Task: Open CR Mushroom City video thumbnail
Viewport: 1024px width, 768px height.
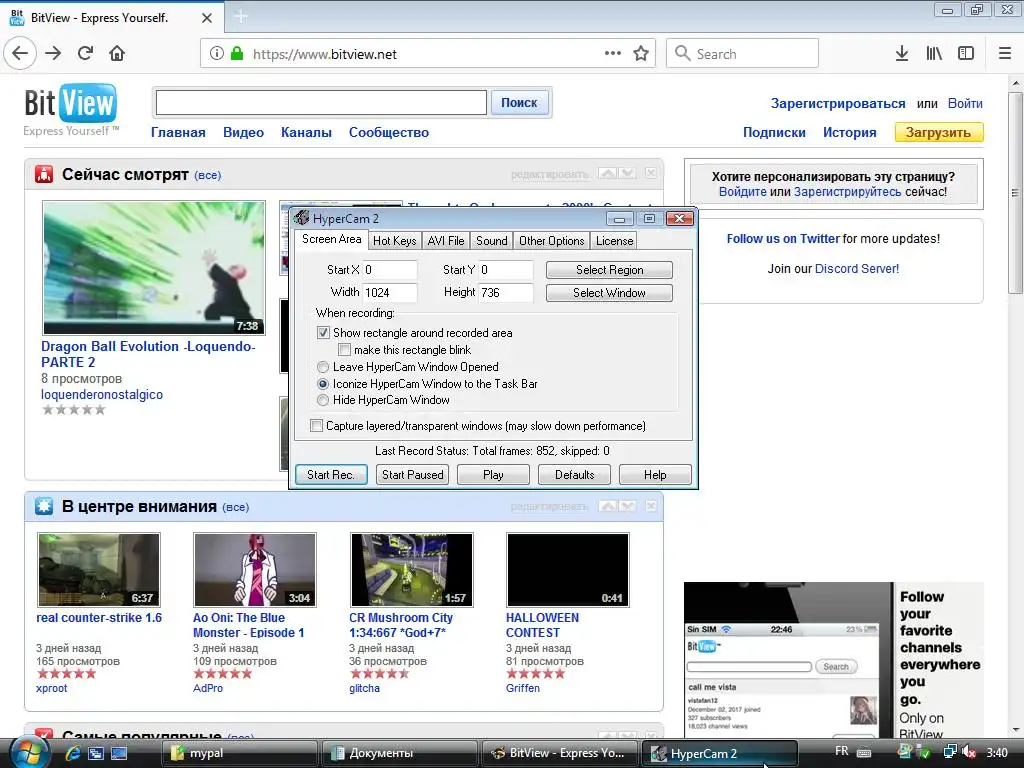Action: tap(411, 570)
